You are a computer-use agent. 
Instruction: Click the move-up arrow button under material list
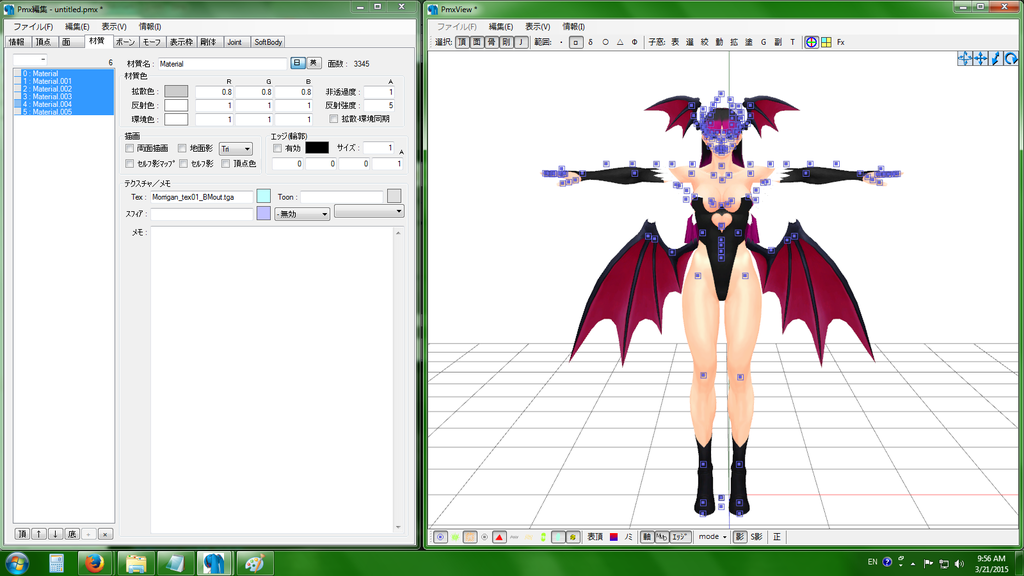38,534
